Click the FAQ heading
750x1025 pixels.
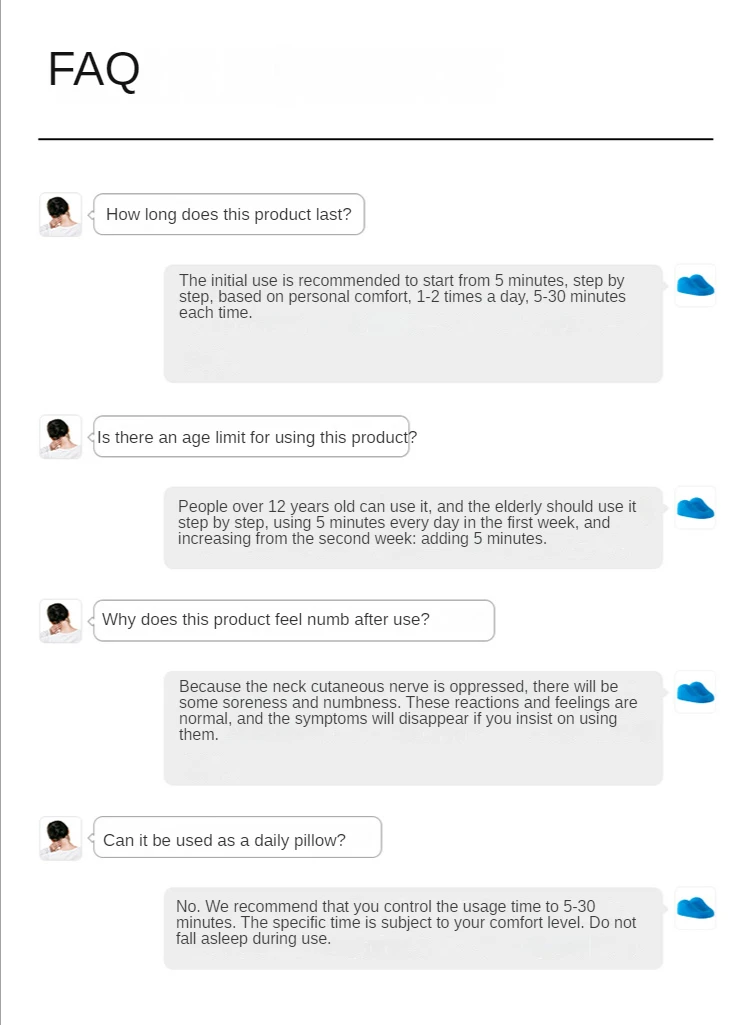pyautogui.click(x=94, y=69)
